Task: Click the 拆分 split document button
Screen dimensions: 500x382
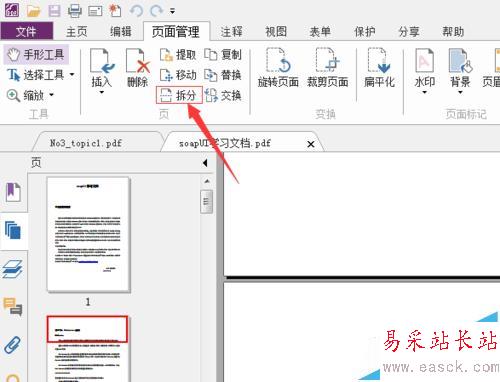Action: click(x=179, y=96)
